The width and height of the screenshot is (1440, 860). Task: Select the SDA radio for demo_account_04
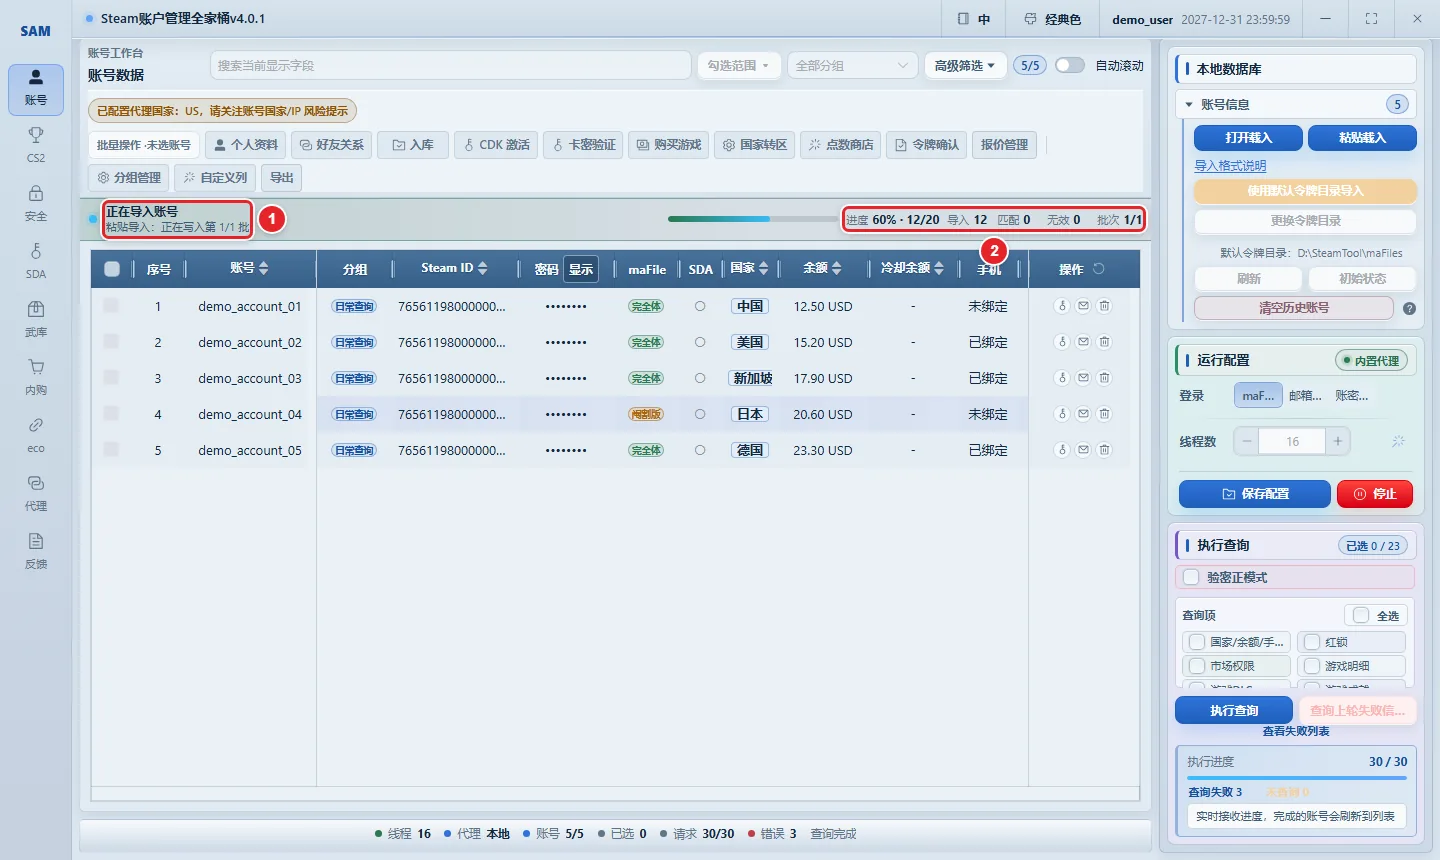[700, 414]
